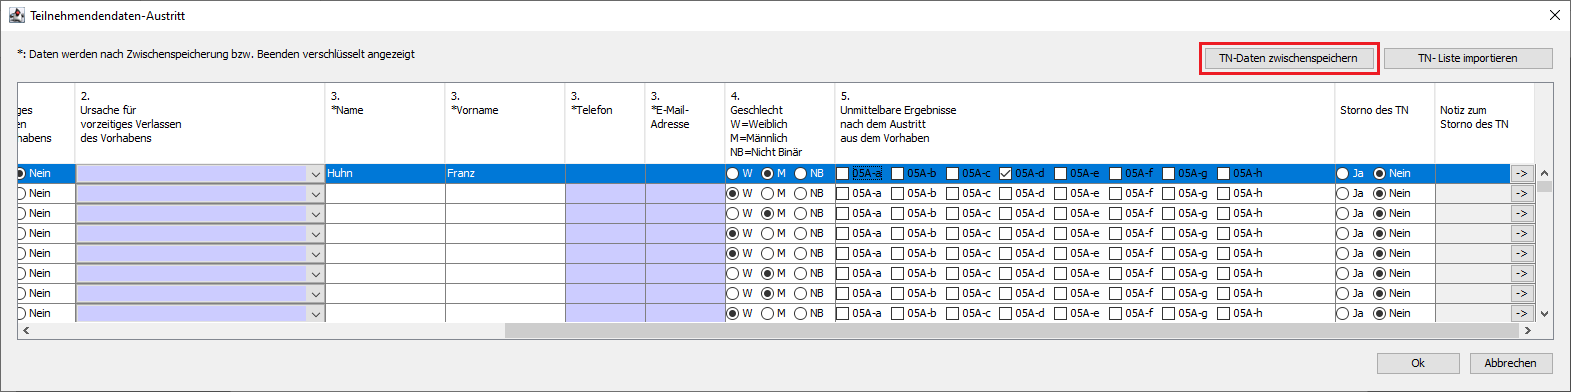The height and width of the screenshot is (392, 1571).
Task: Click the Storno des TN column header
Action: (1385, 124)
